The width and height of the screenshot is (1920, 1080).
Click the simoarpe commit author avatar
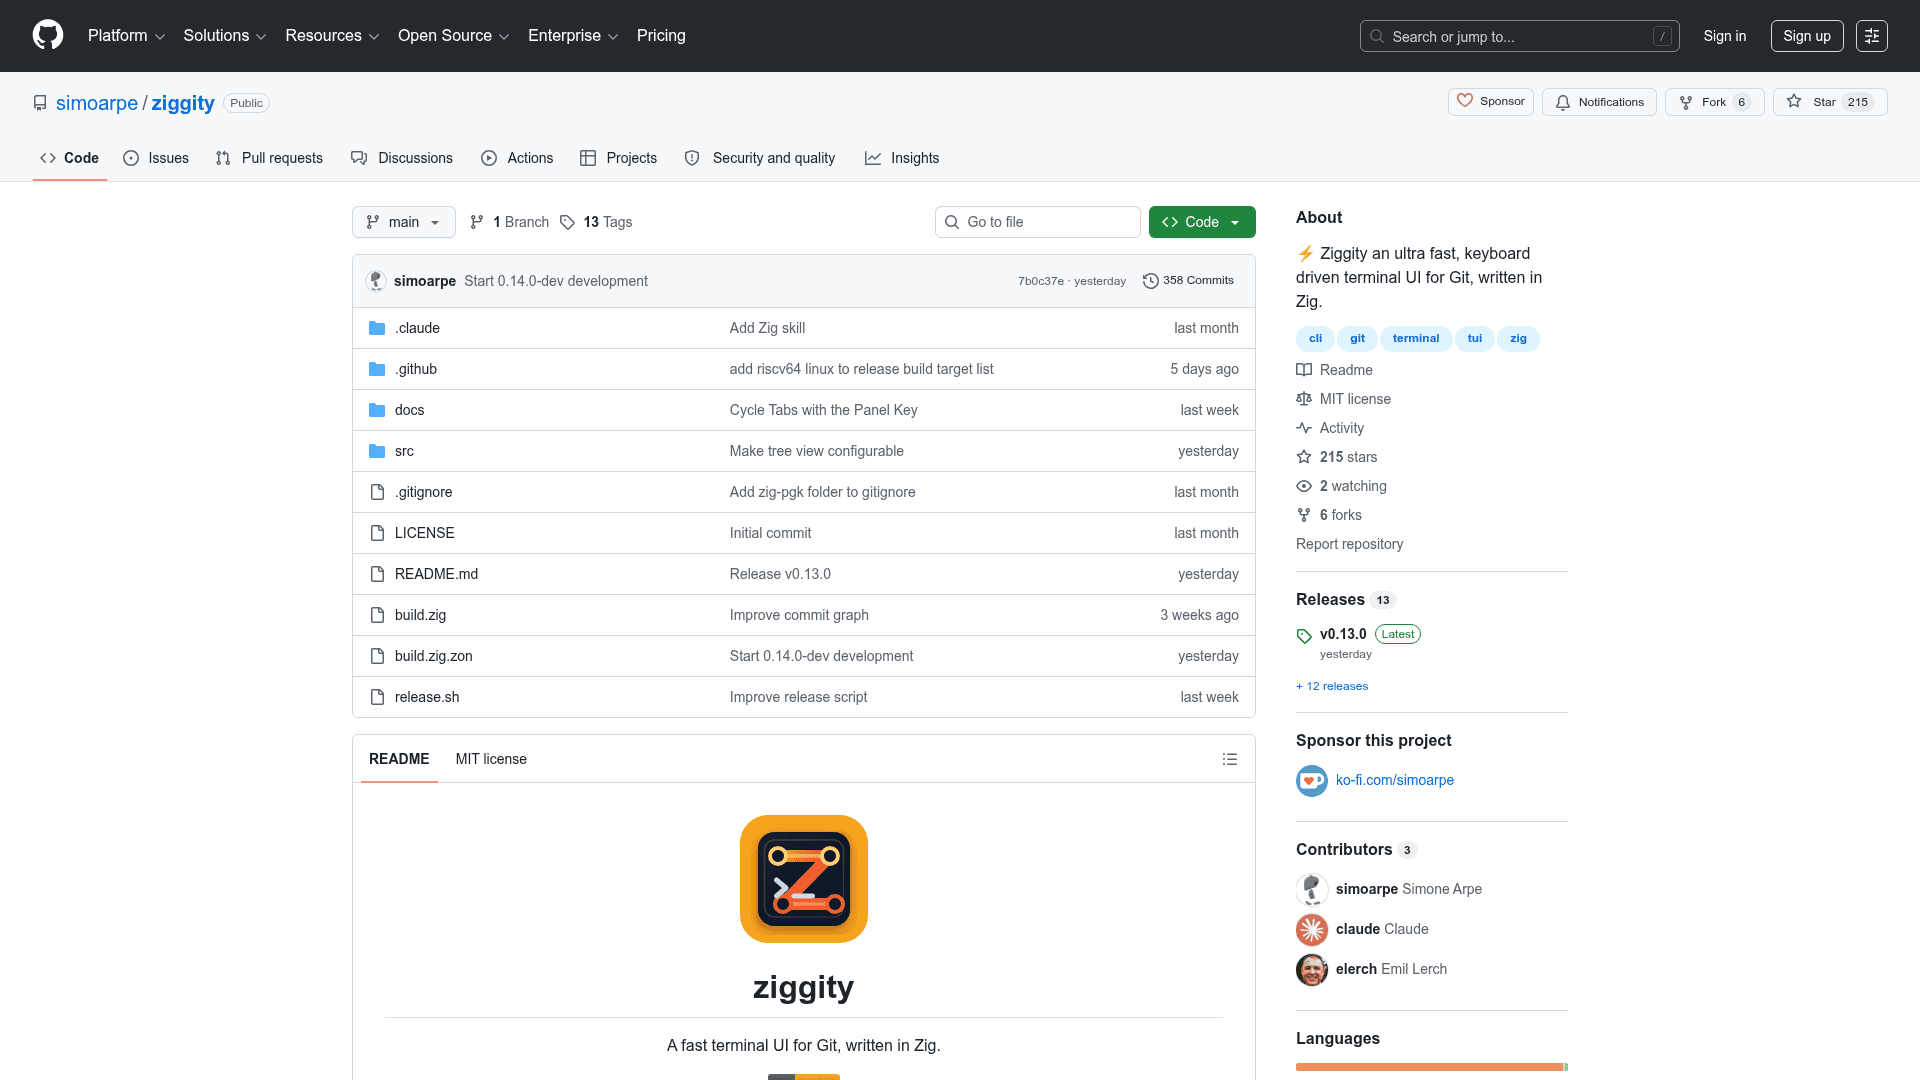click(x=376, y=281)
